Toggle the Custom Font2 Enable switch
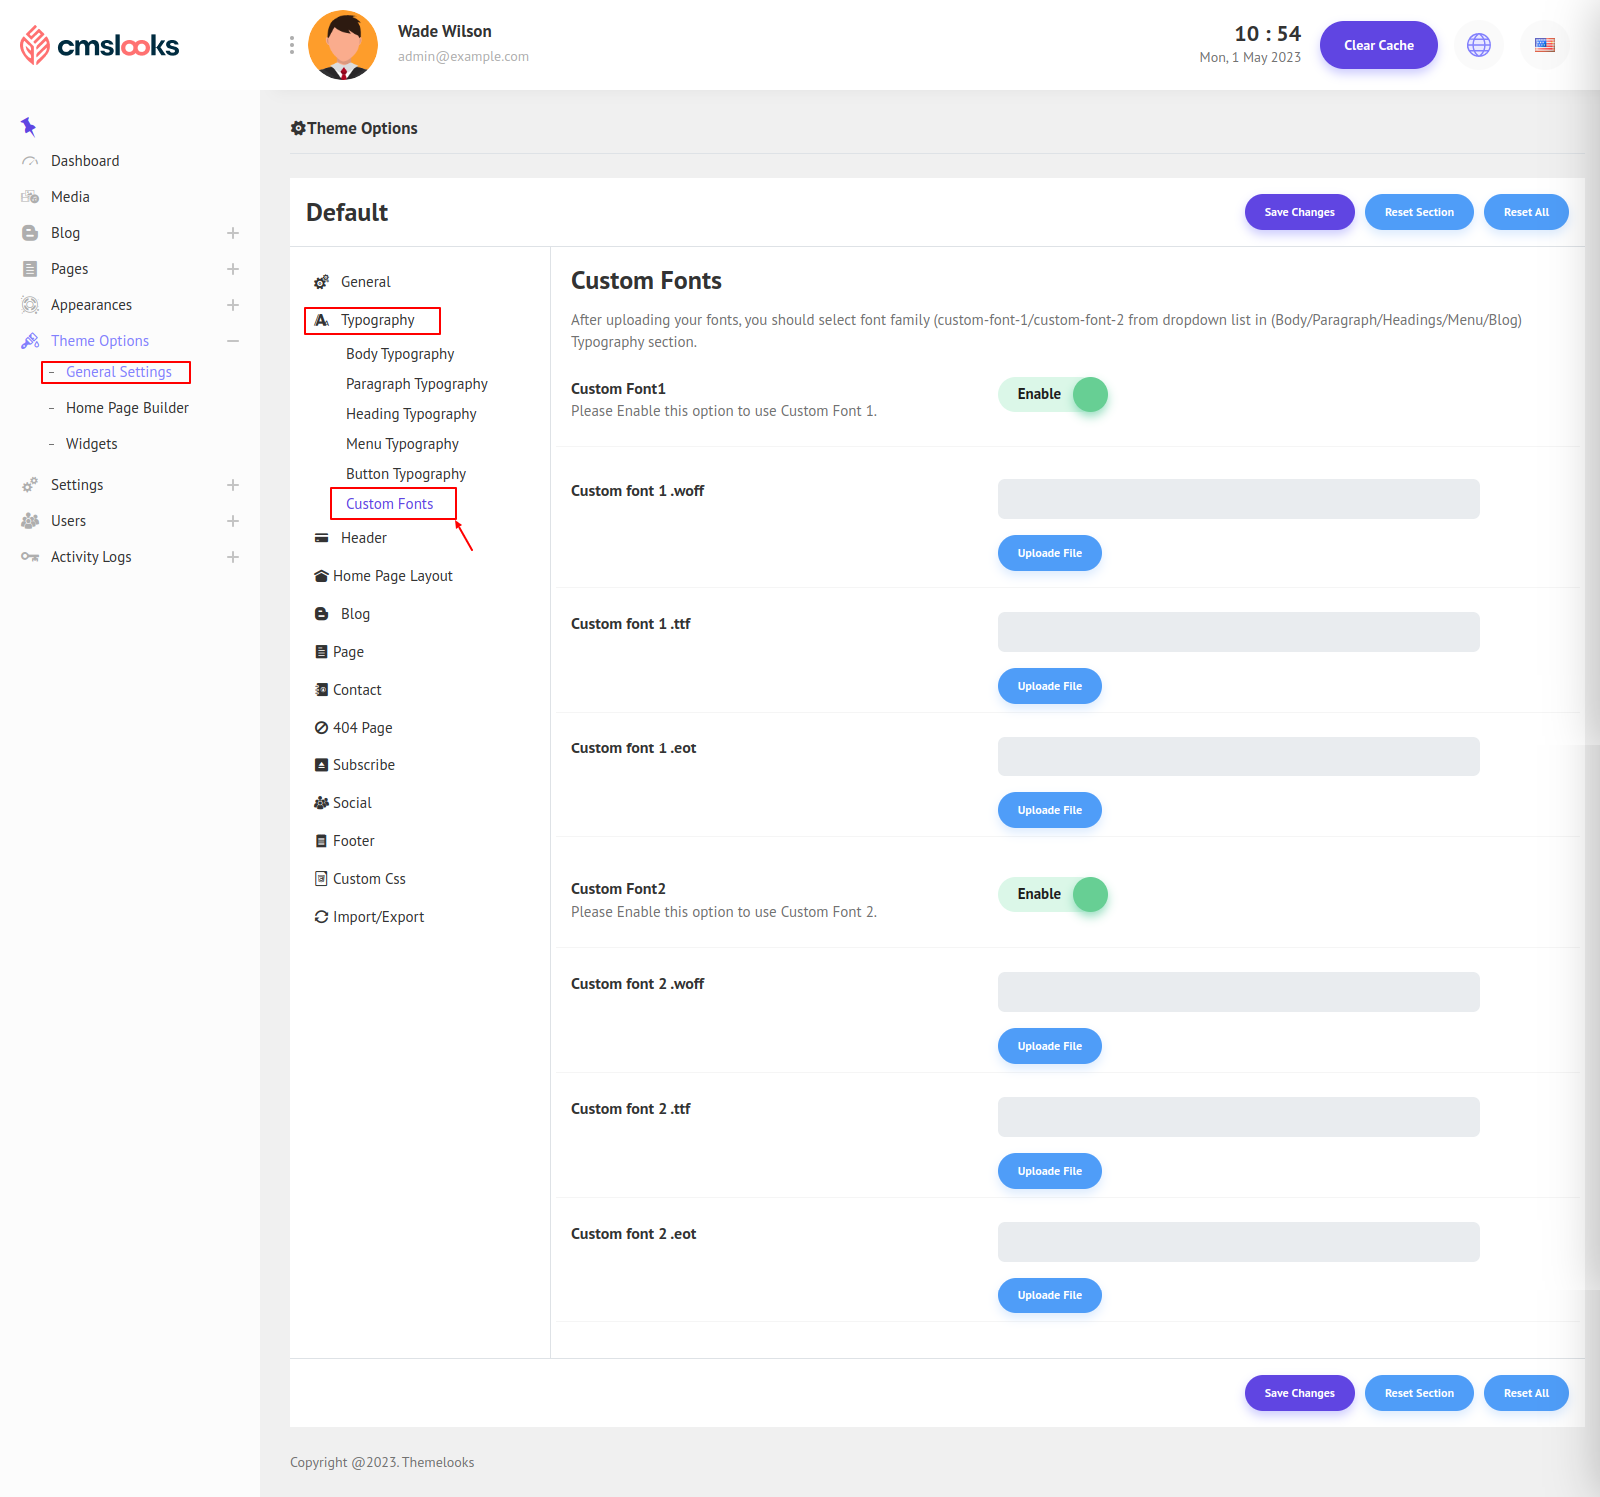The image size is (1600, 1497). pyautogui.click(x=1053, y=894)
